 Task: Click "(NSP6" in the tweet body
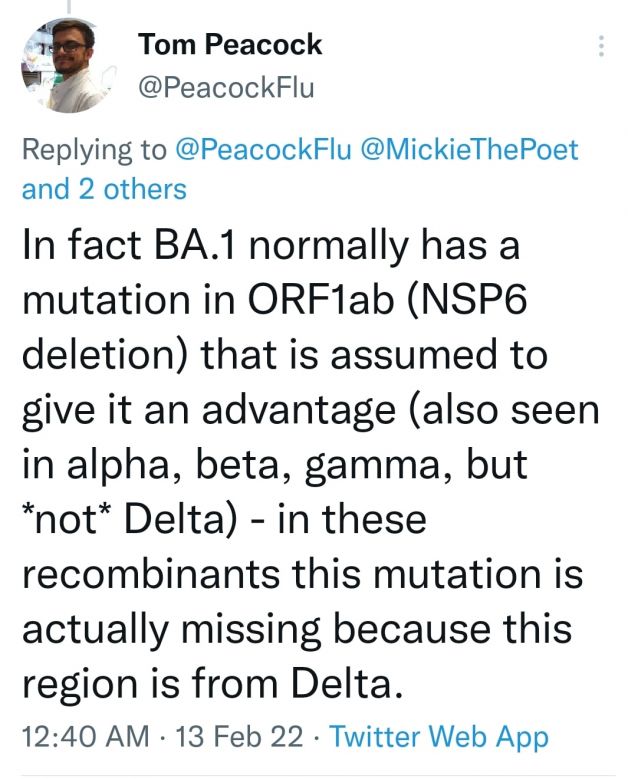coord(467,301)
